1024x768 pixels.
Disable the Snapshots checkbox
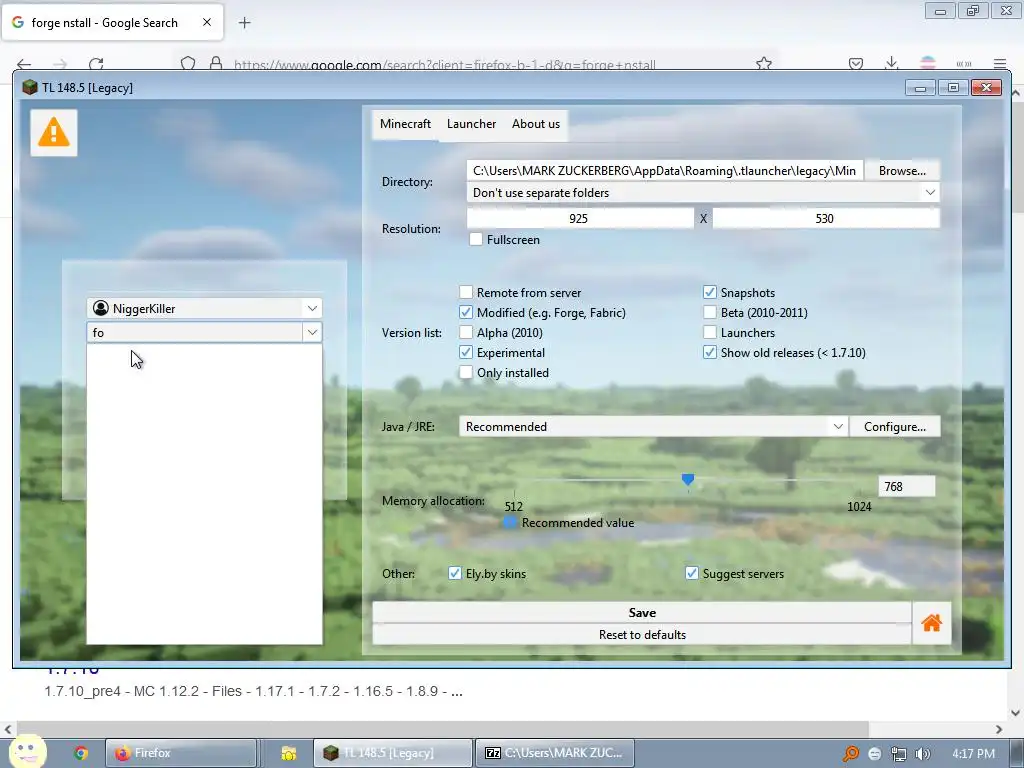[x=710, y=292]
